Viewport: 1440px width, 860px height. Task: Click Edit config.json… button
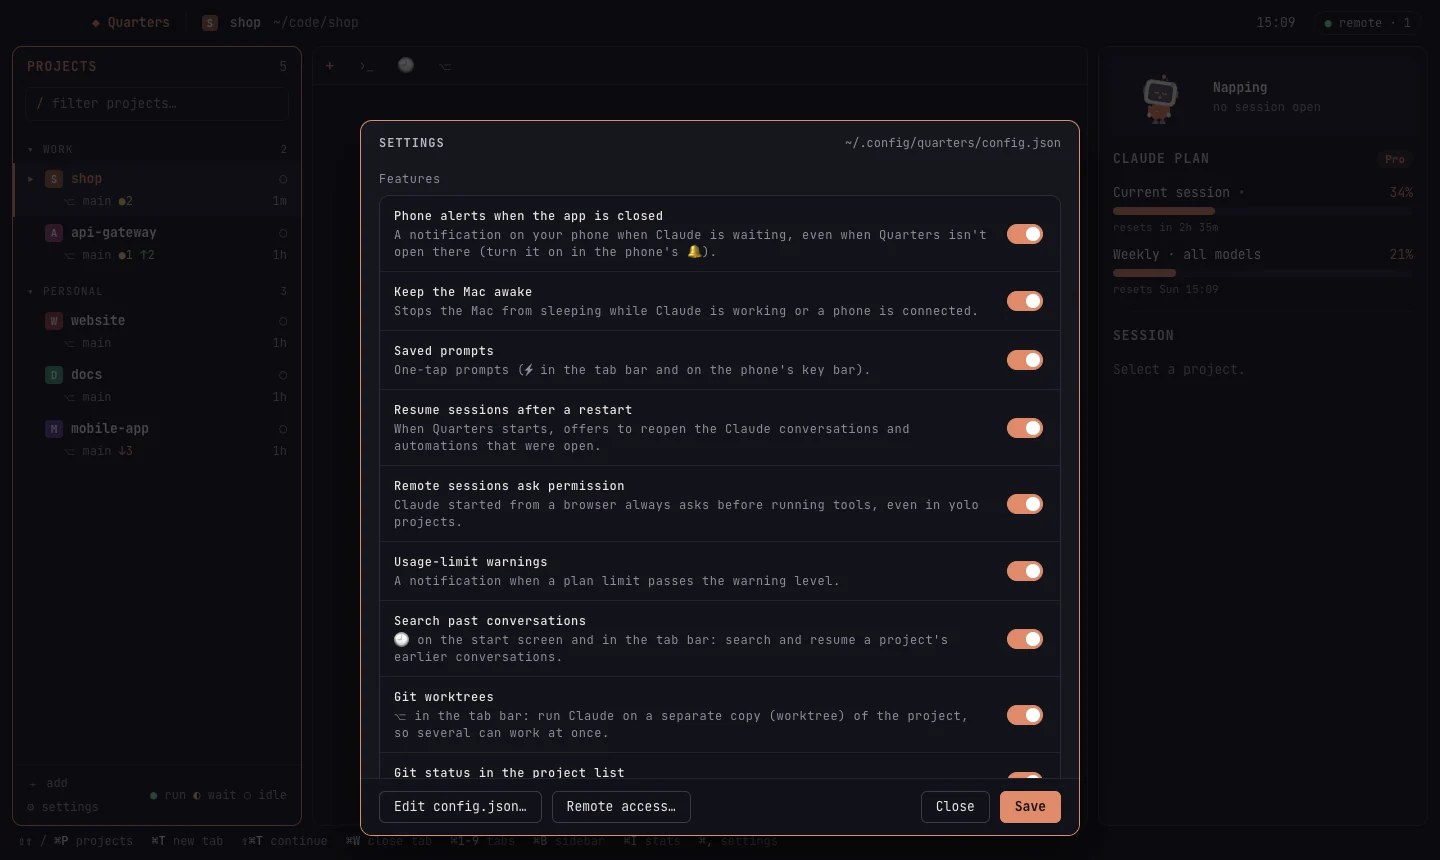coord(460,807)
